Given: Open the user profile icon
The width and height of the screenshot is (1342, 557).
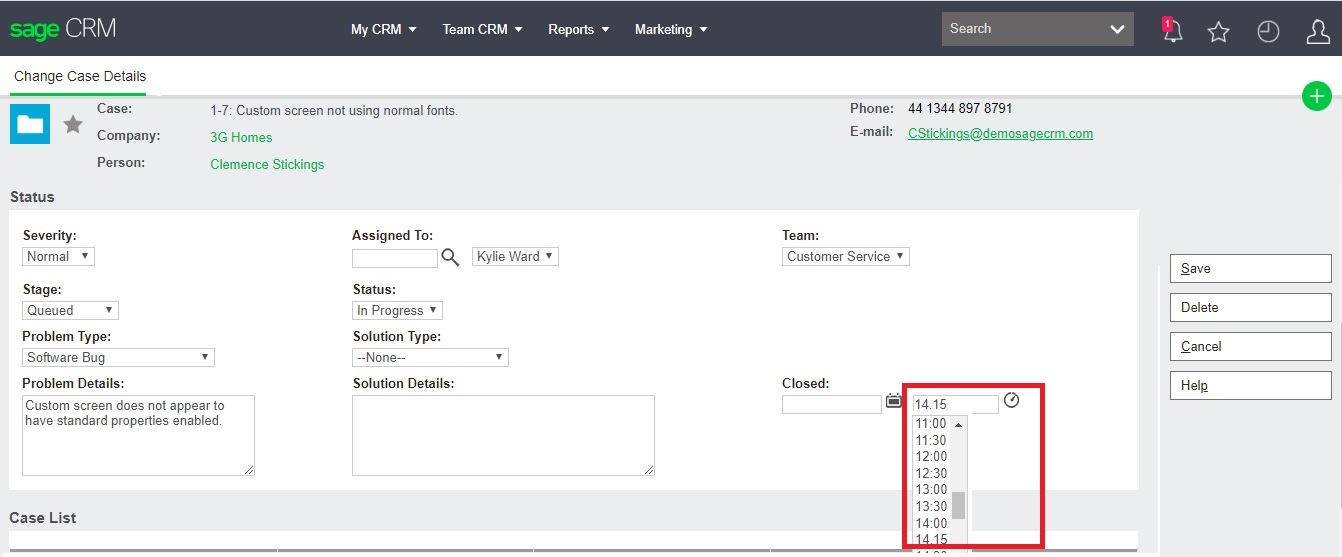Looking at the screenshot, I should click(1318, 32).
